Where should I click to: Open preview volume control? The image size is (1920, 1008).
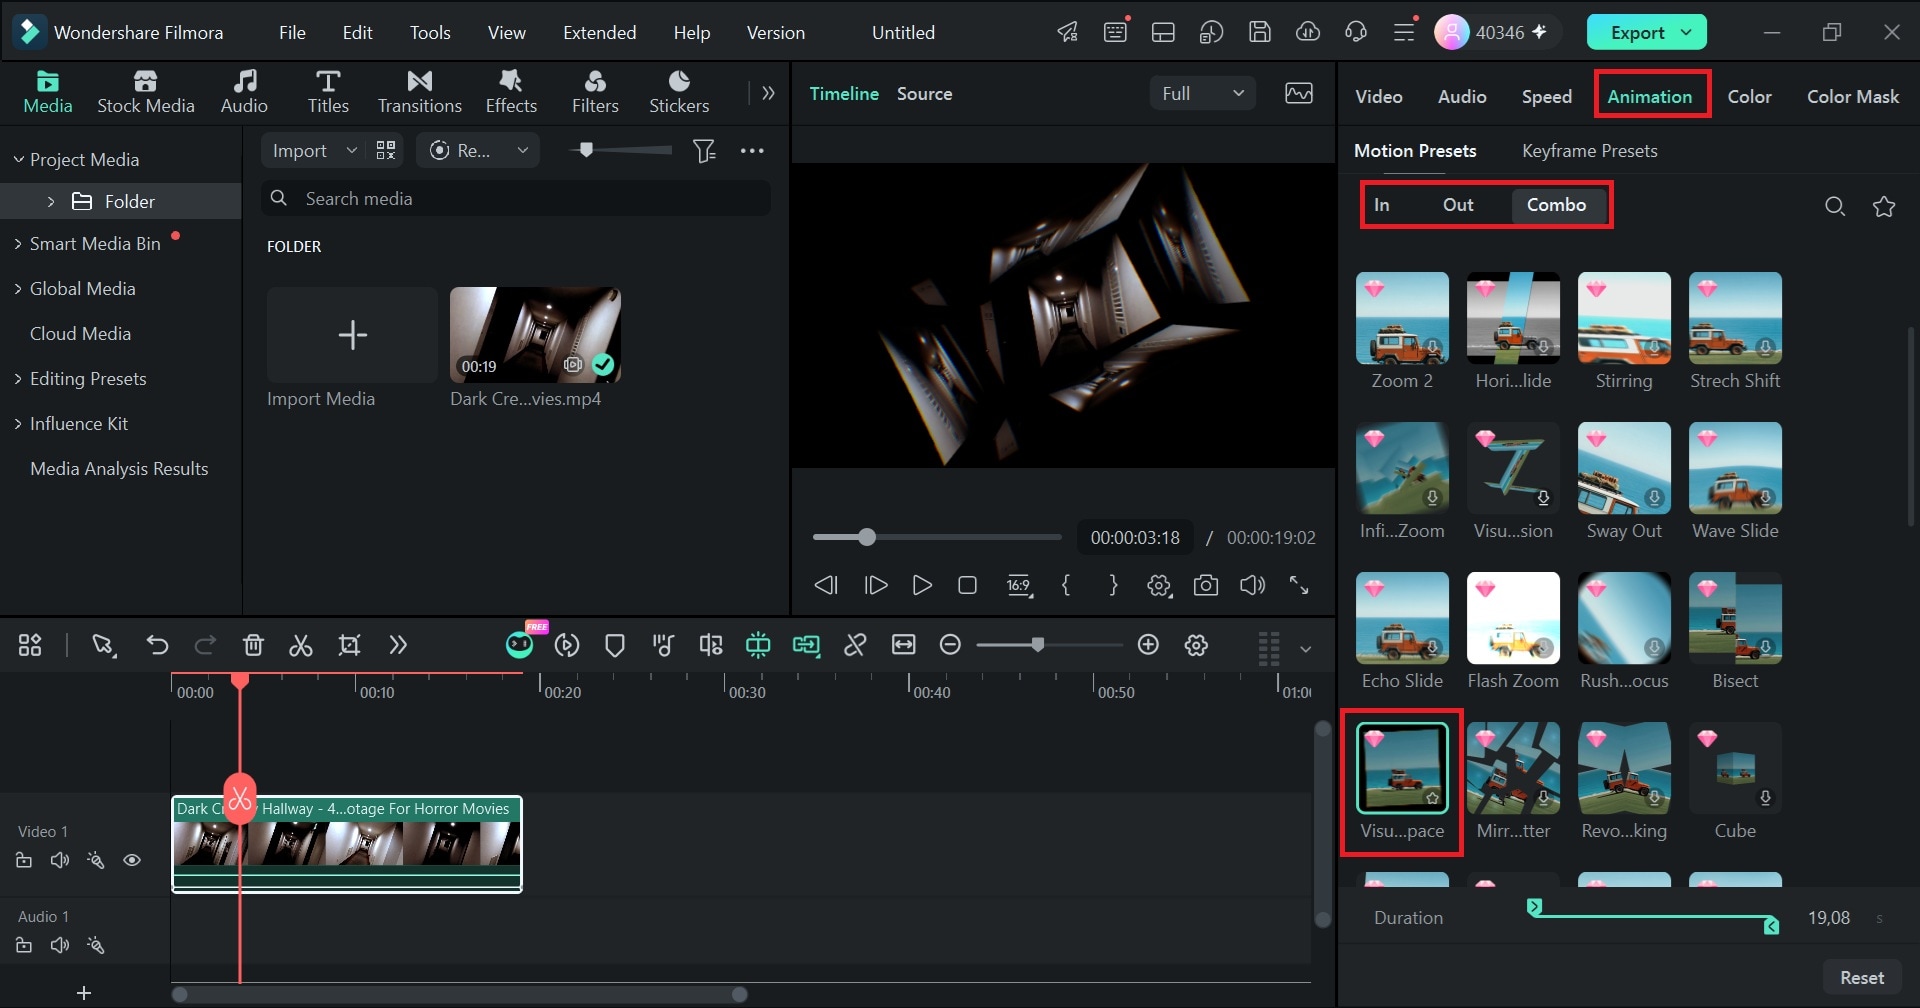[1252, 585]
